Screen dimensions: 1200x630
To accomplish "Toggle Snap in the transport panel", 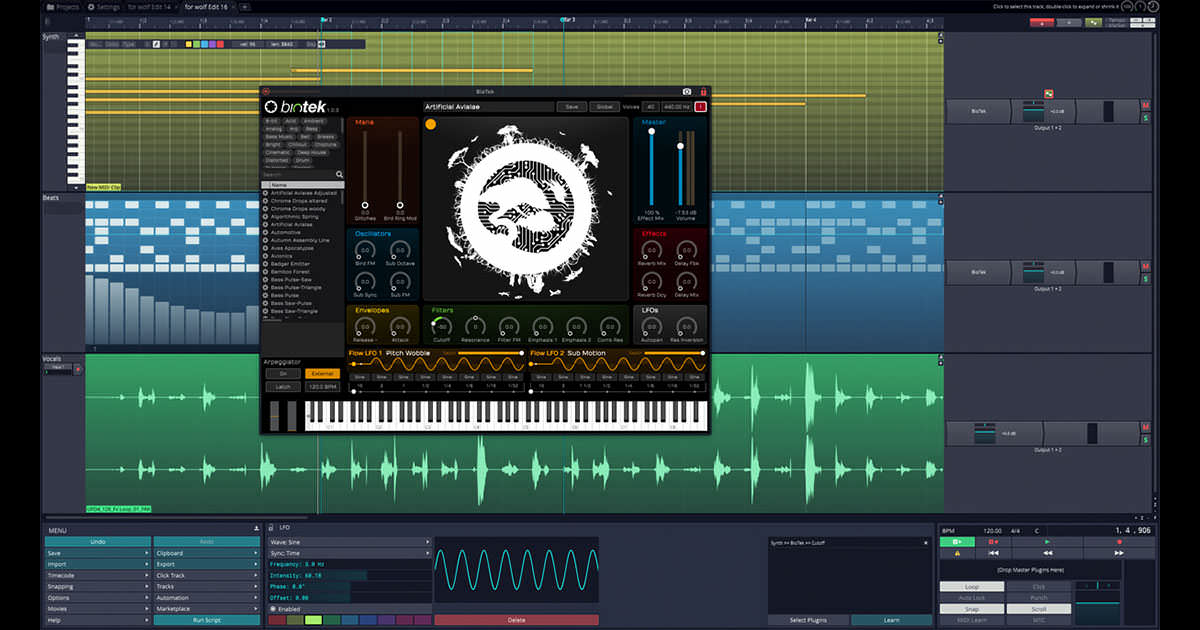I will (x=971, y=608).
